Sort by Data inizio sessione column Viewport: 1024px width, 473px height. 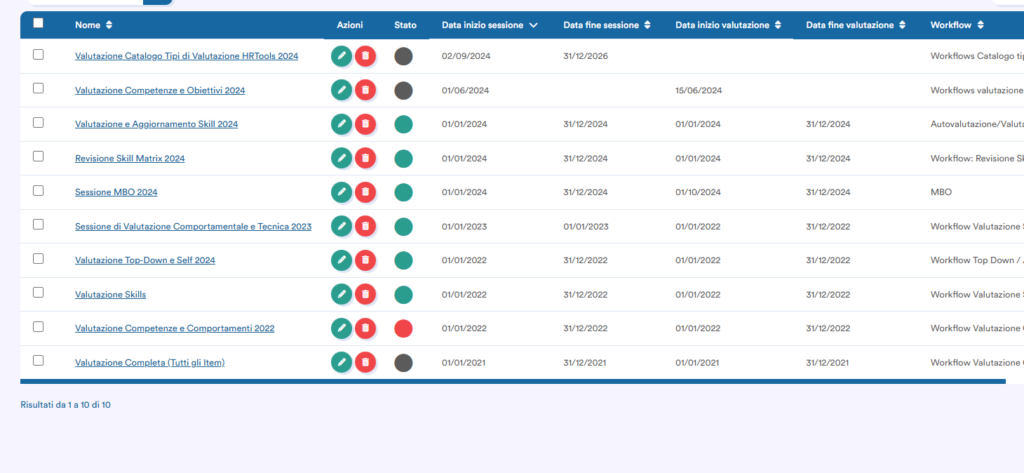(x=490, y=25)
